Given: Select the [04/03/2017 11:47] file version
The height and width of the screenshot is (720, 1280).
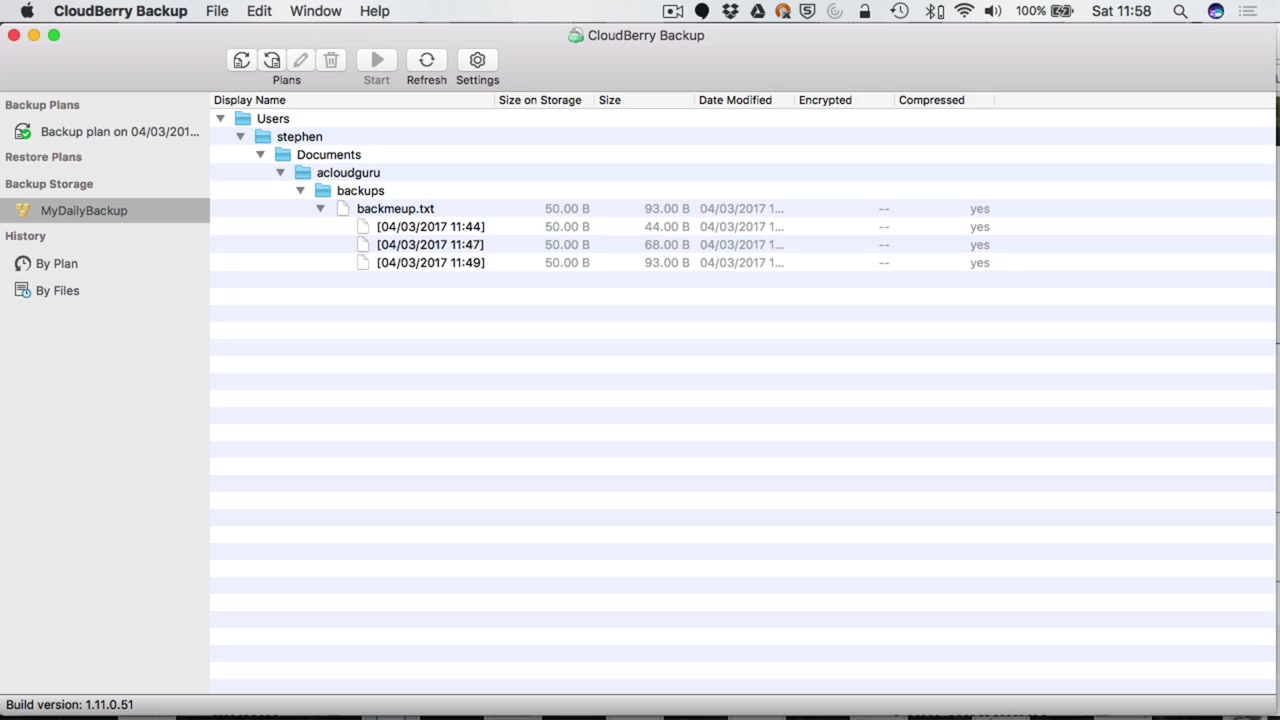Looking at the screenshot, I should tap(431, 244).
